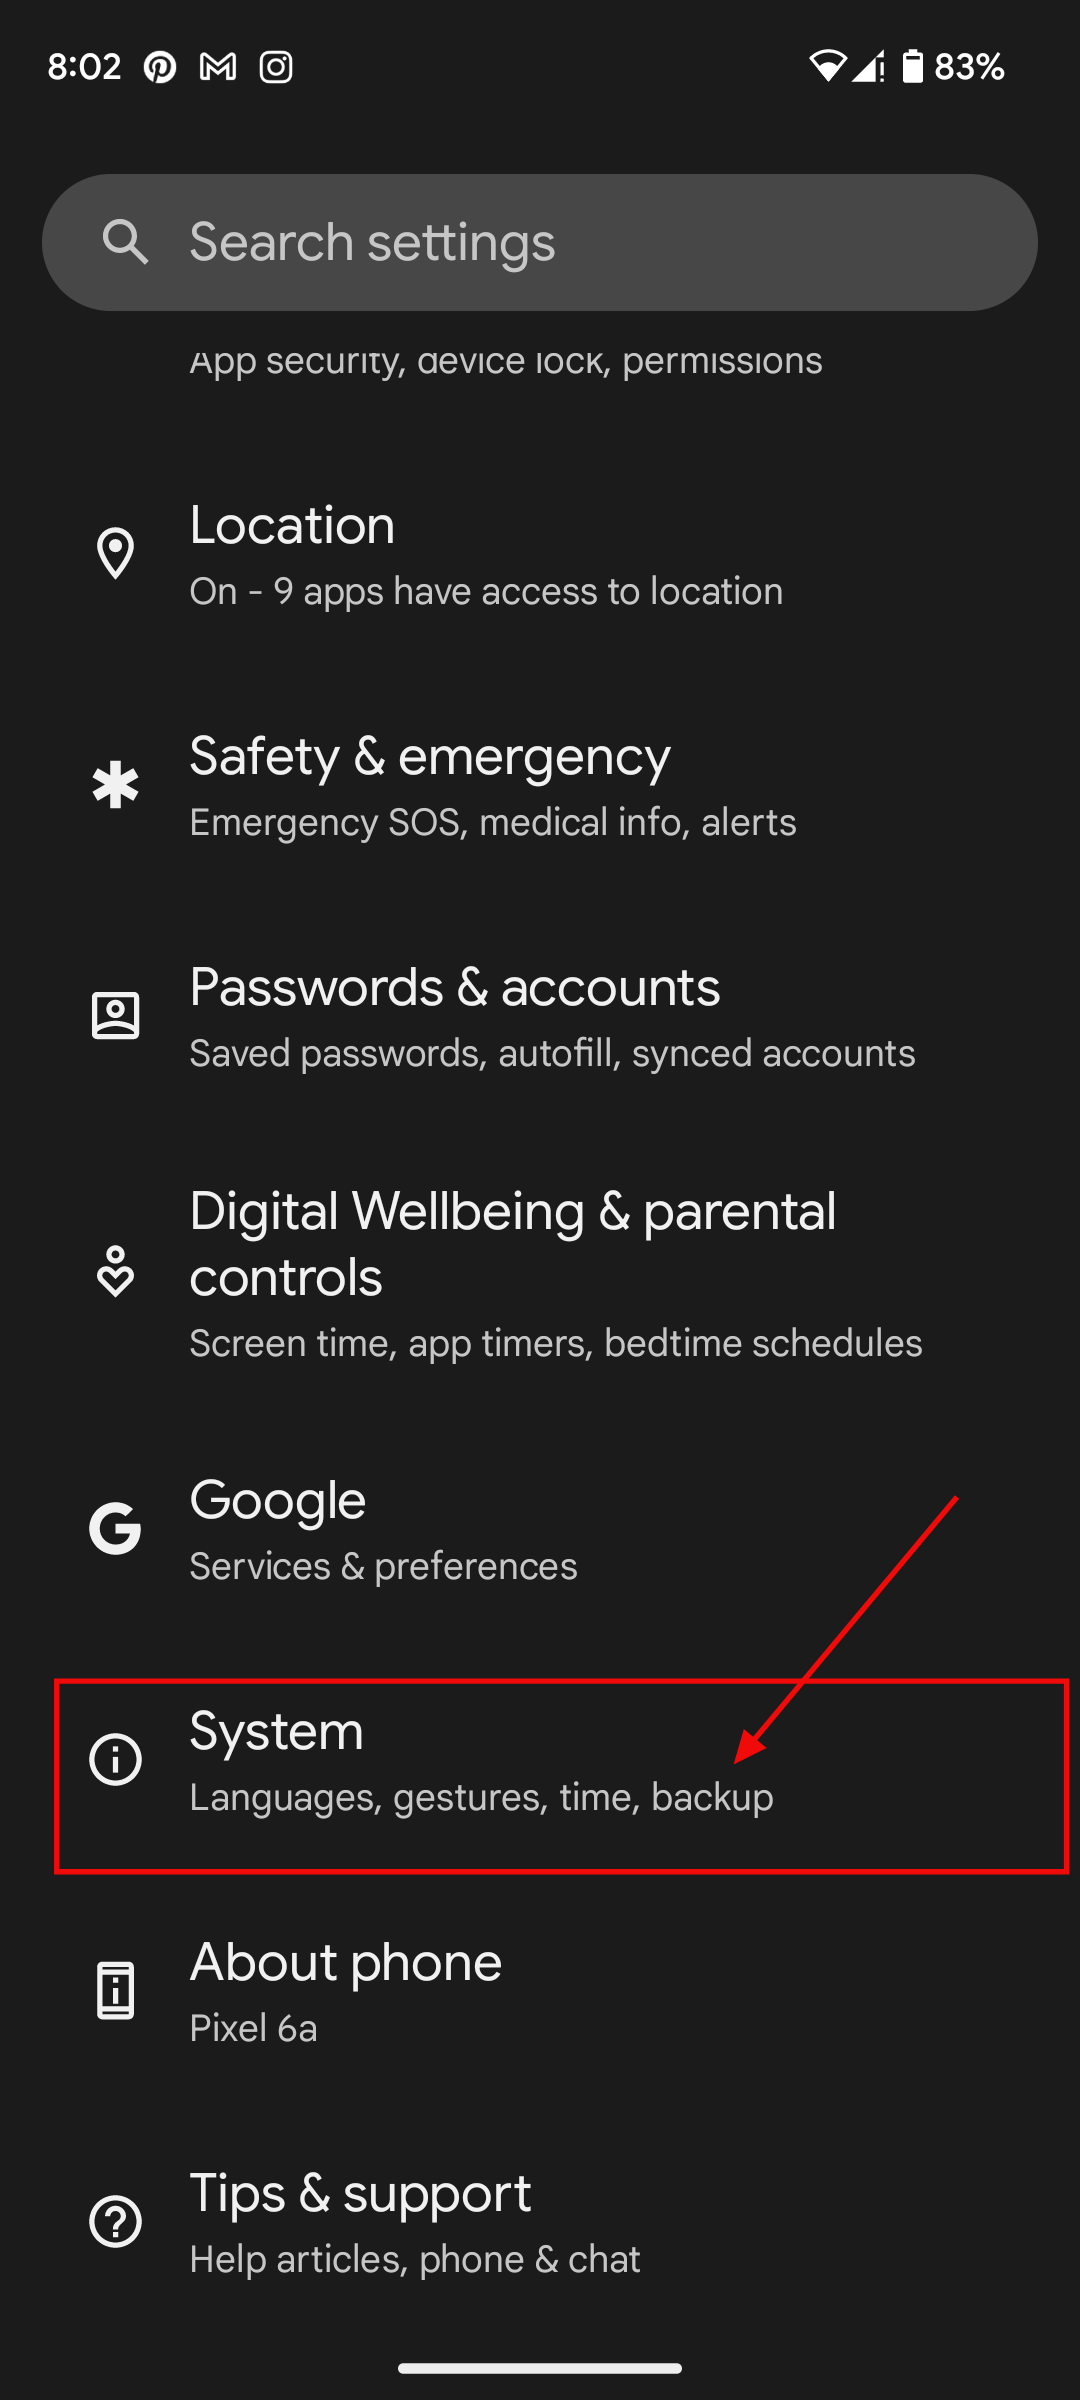
Task: Tap the Tips & support question icon
Action: [115, 2221]
